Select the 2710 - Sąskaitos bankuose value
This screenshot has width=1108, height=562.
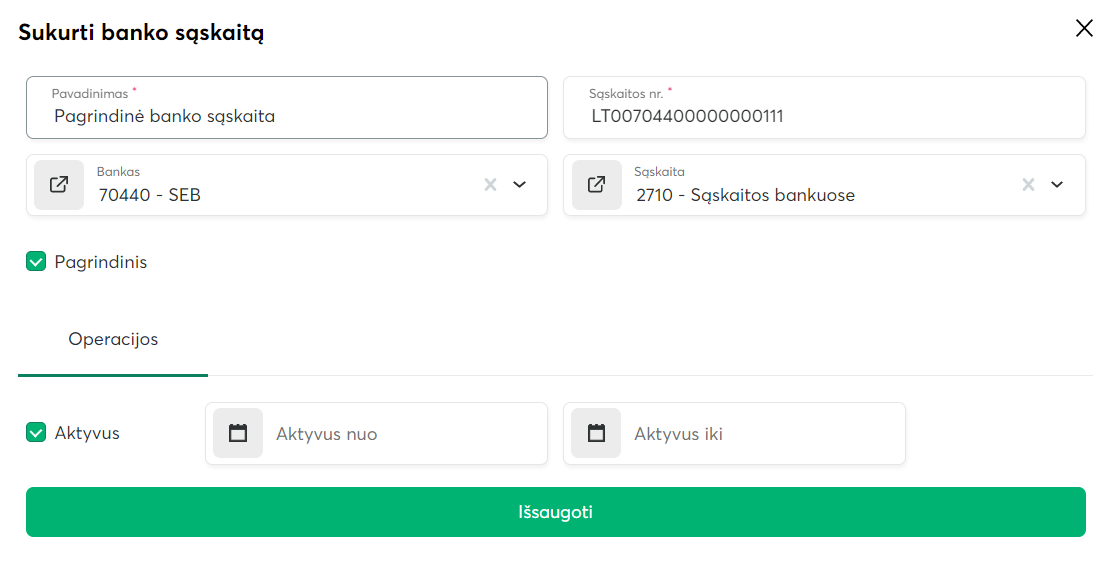pyautogui.click(x=745, y=195)
